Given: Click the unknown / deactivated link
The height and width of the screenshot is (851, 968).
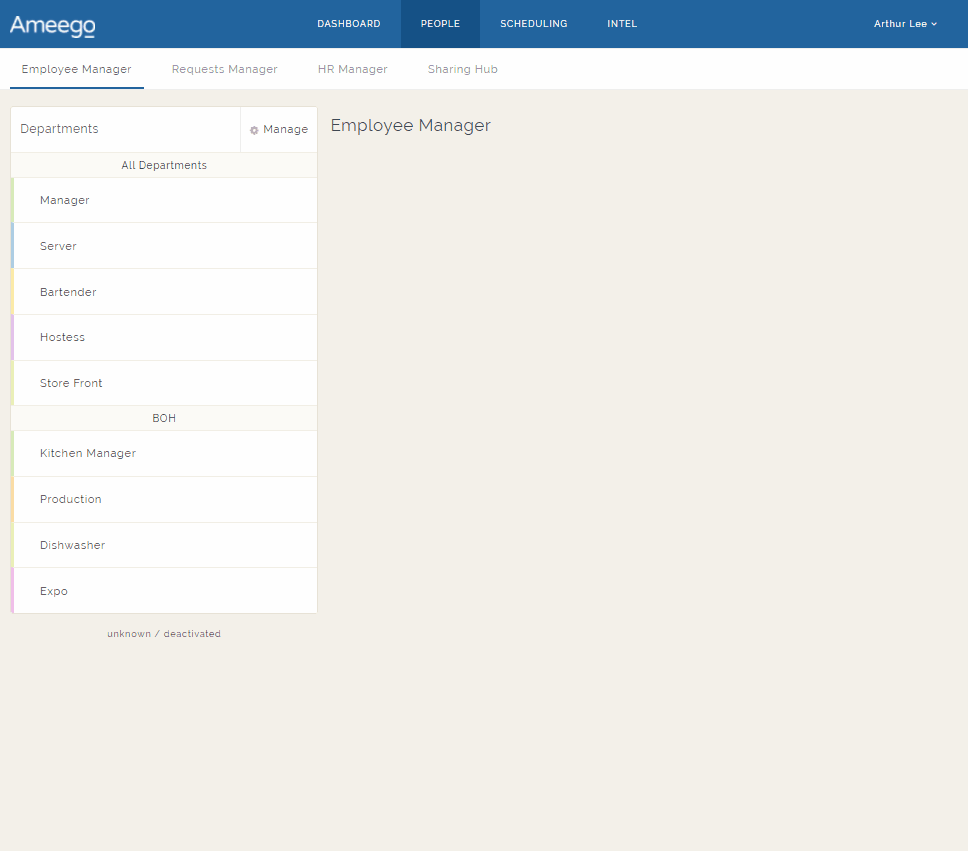Looking at the screenshot, I should [x=164, y=634].
